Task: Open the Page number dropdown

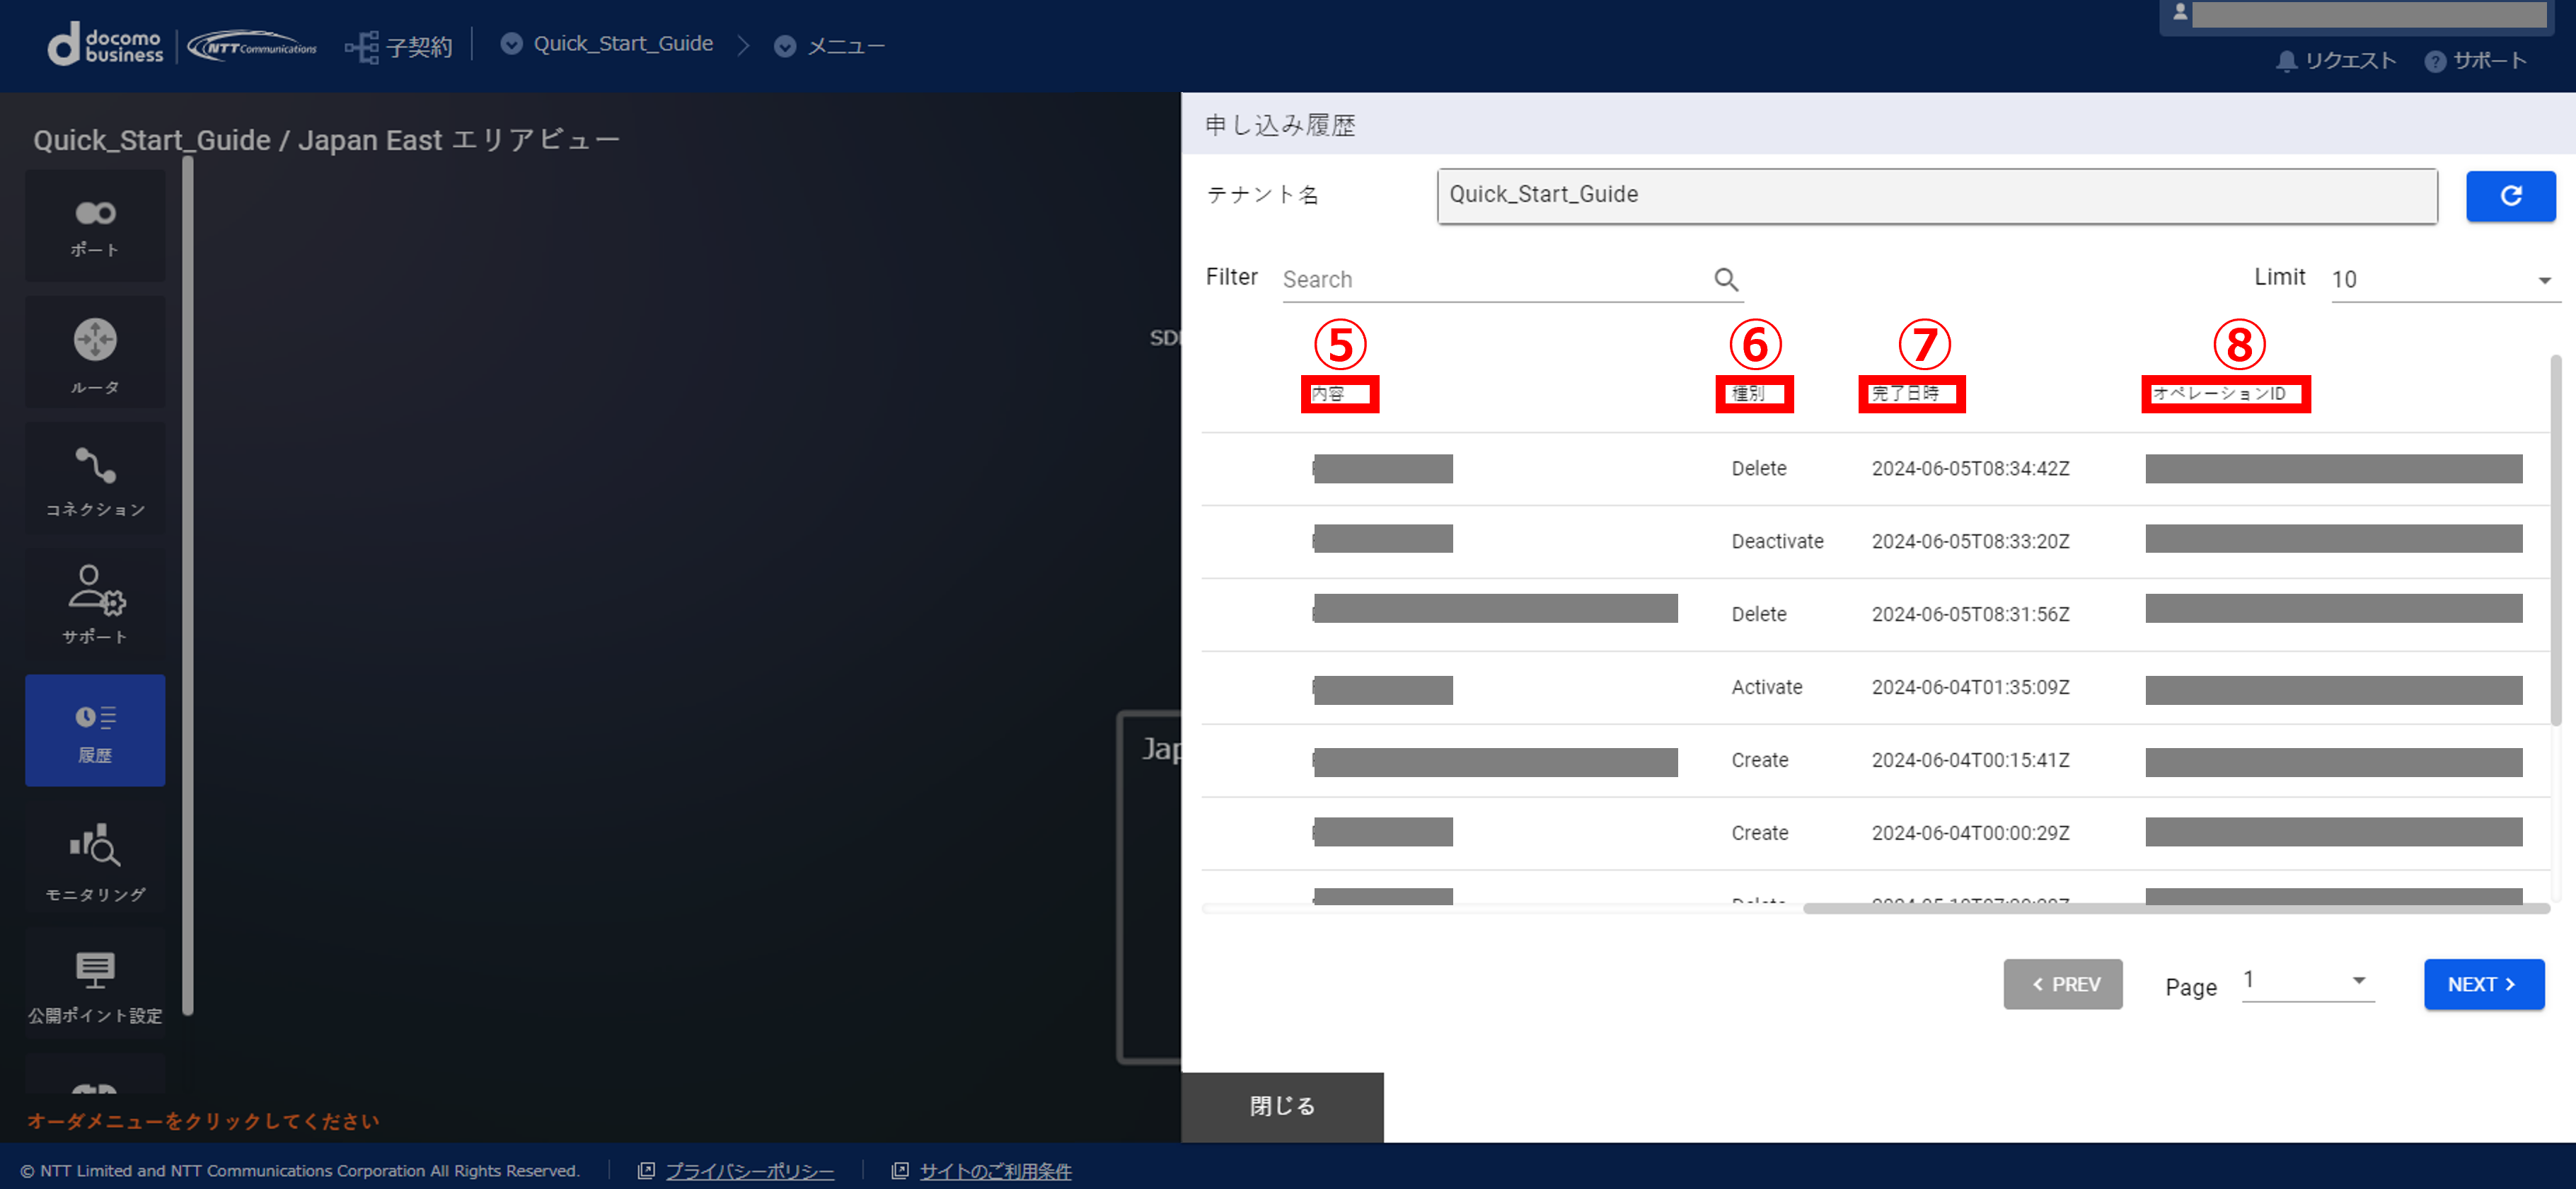Action: pyautogui.click(x=2307, y=981)
